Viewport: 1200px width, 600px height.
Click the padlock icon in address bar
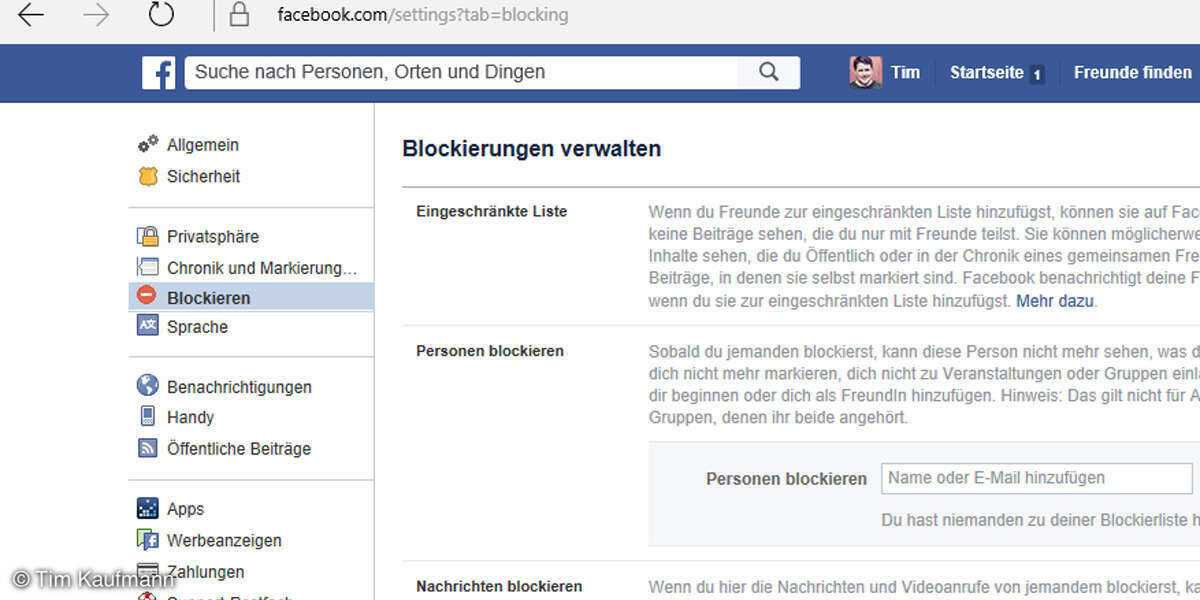click(238, 15)
